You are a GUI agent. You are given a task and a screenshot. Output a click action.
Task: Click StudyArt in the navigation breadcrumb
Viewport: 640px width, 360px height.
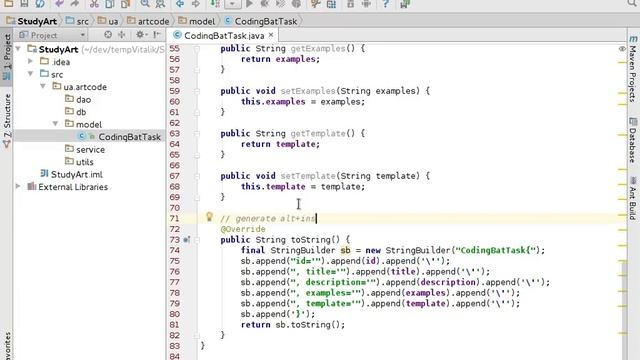coord(31,21)
